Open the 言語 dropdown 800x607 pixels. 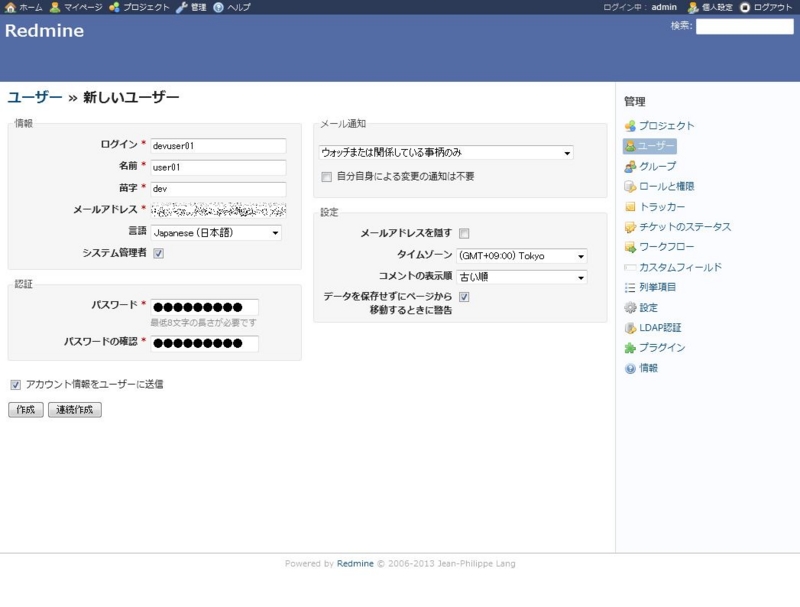pyautogui.click(x=218, y=231)
